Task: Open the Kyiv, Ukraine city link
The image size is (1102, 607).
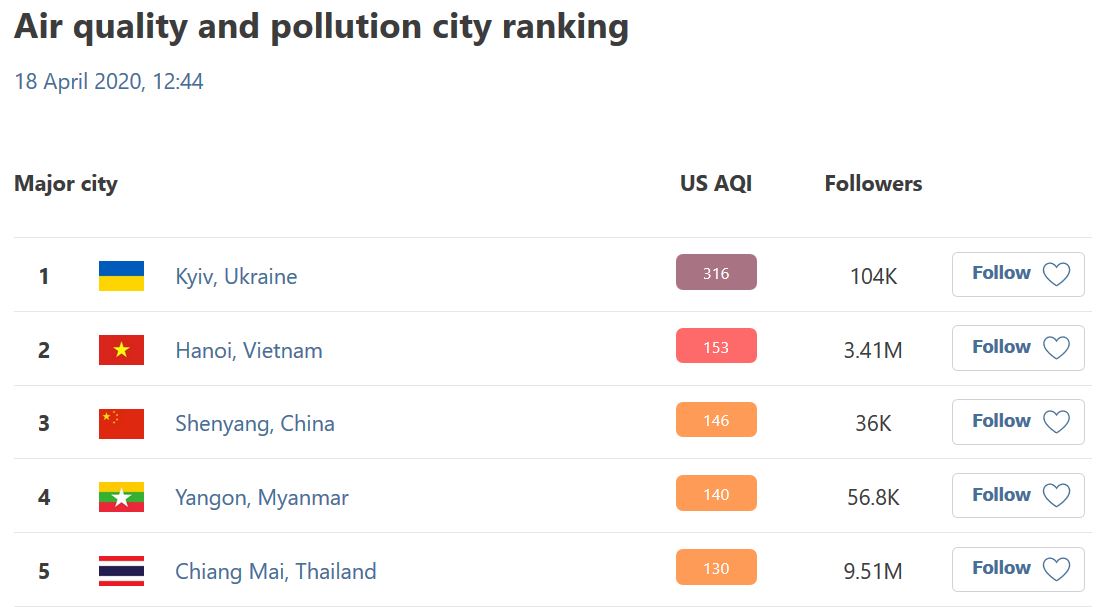Action: pos(236,277)
